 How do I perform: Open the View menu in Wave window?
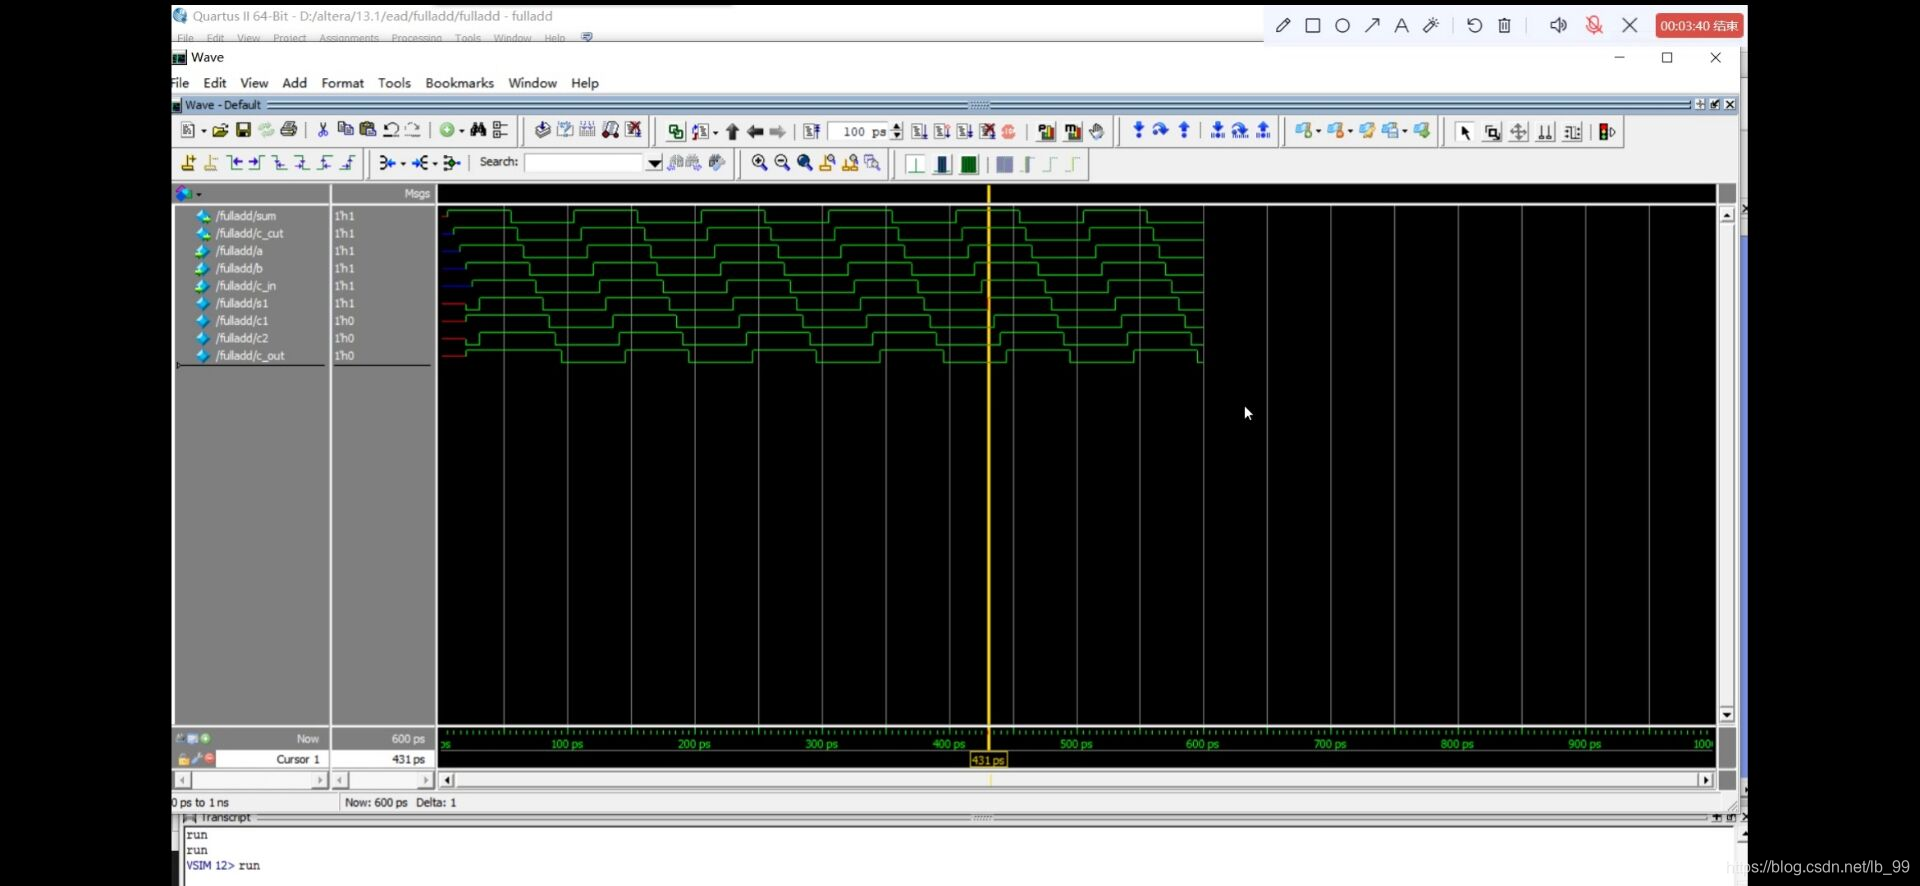pos(254,83)
